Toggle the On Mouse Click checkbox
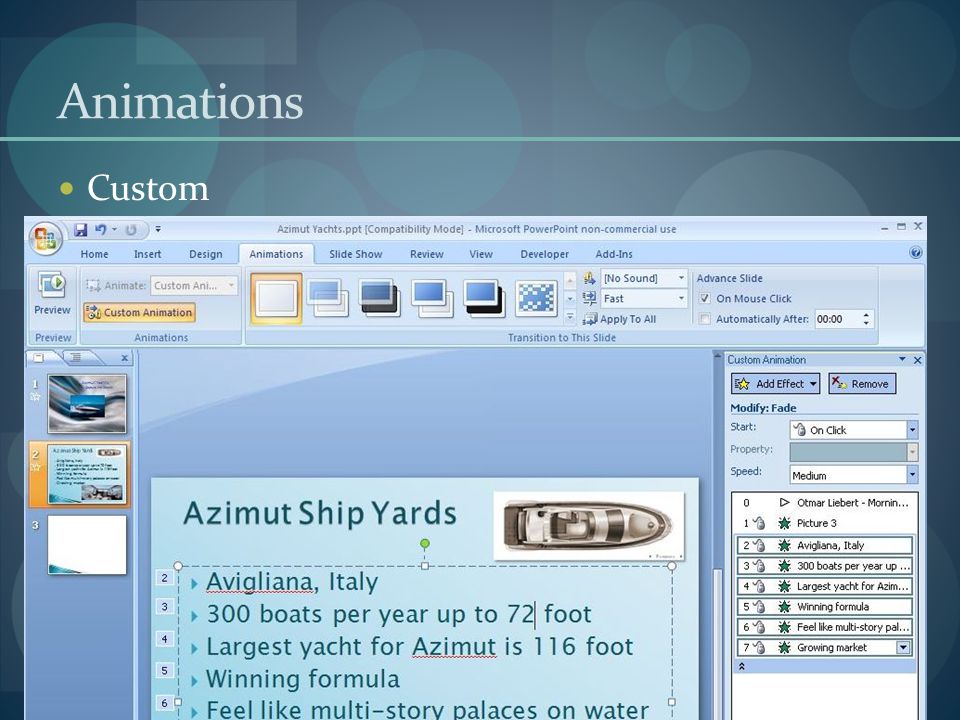 [705, 298]
